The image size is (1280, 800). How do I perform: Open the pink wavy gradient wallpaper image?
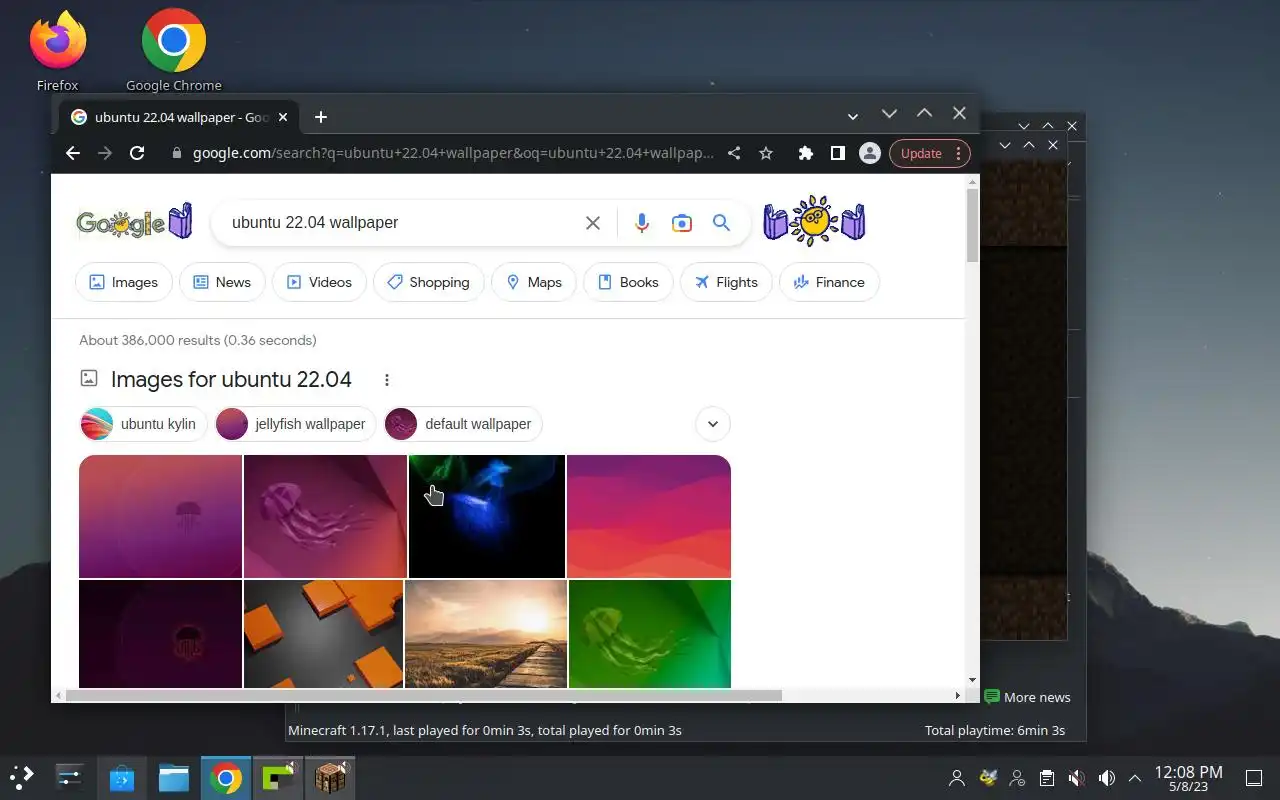(x=649, y=516)
